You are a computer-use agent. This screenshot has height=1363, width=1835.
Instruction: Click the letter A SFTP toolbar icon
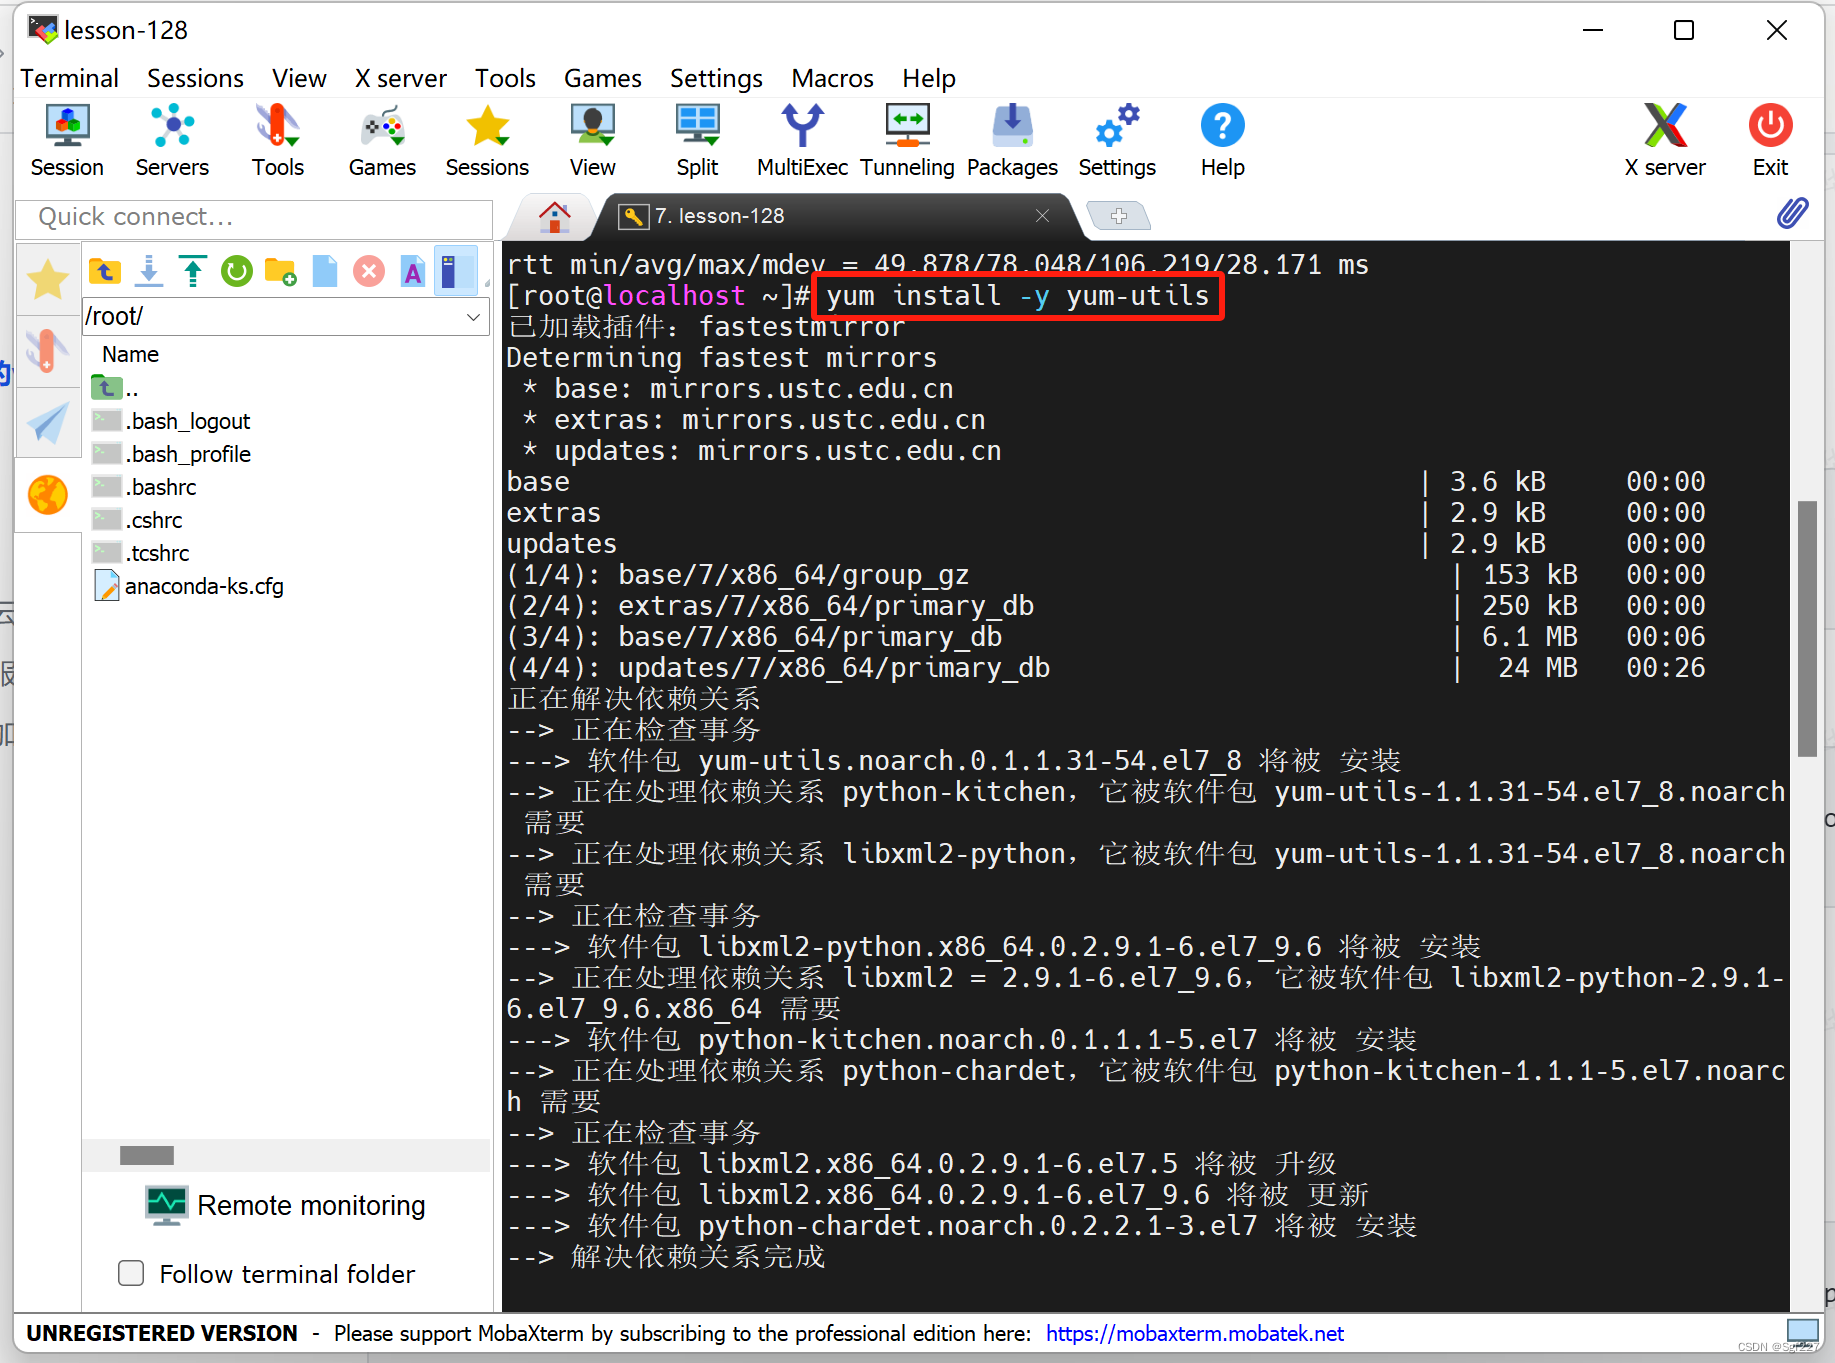(x=413, y=271)
